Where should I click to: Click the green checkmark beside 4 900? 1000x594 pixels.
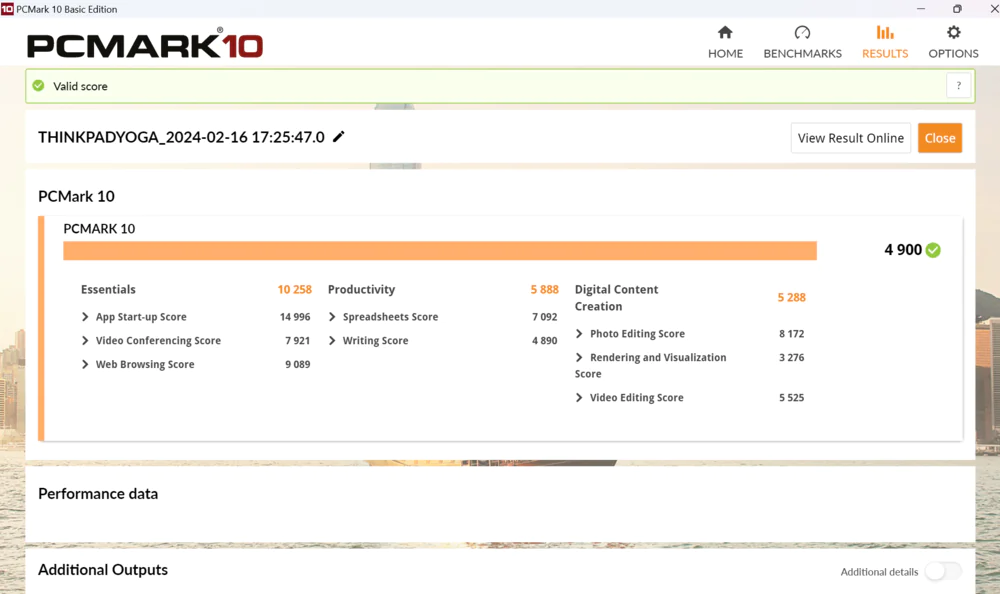933,250
